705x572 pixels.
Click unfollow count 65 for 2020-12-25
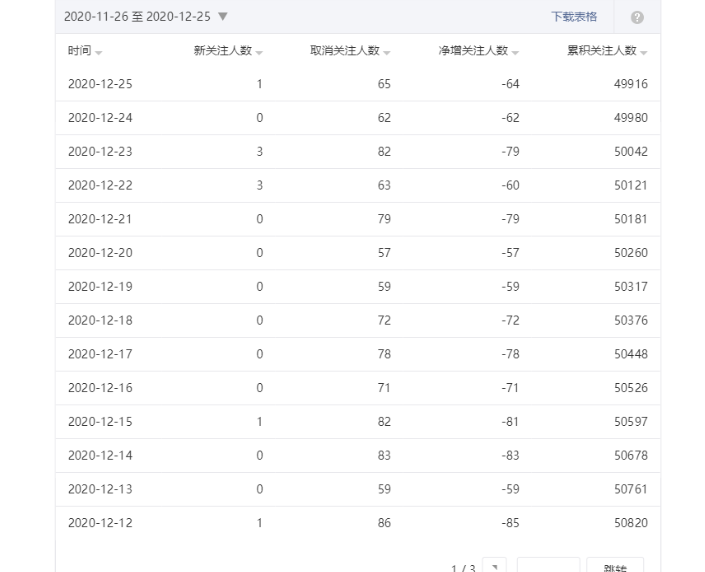(x=384, y=84)
